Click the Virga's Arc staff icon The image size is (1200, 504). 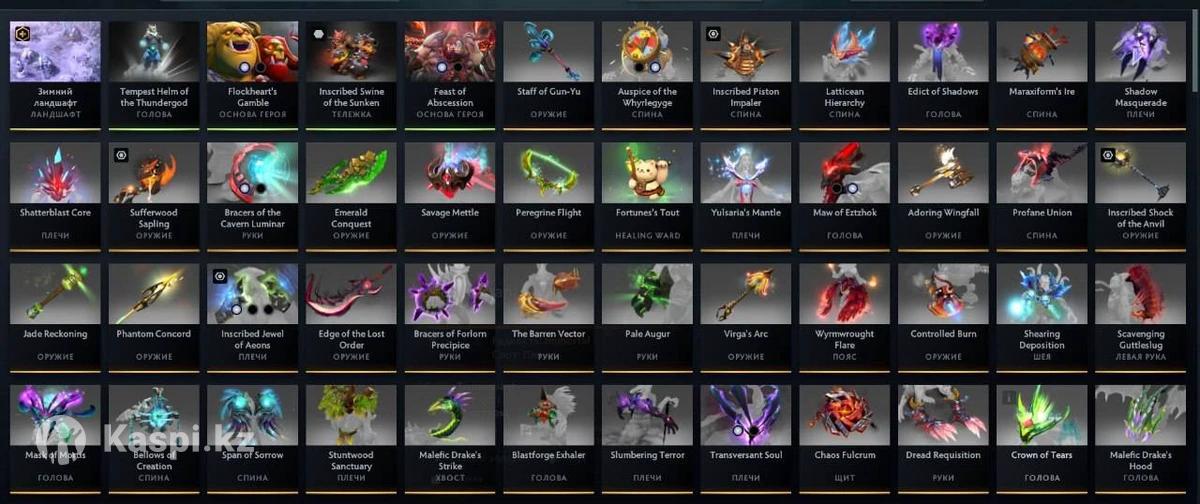pyautogui.click(x=746, y=313)
